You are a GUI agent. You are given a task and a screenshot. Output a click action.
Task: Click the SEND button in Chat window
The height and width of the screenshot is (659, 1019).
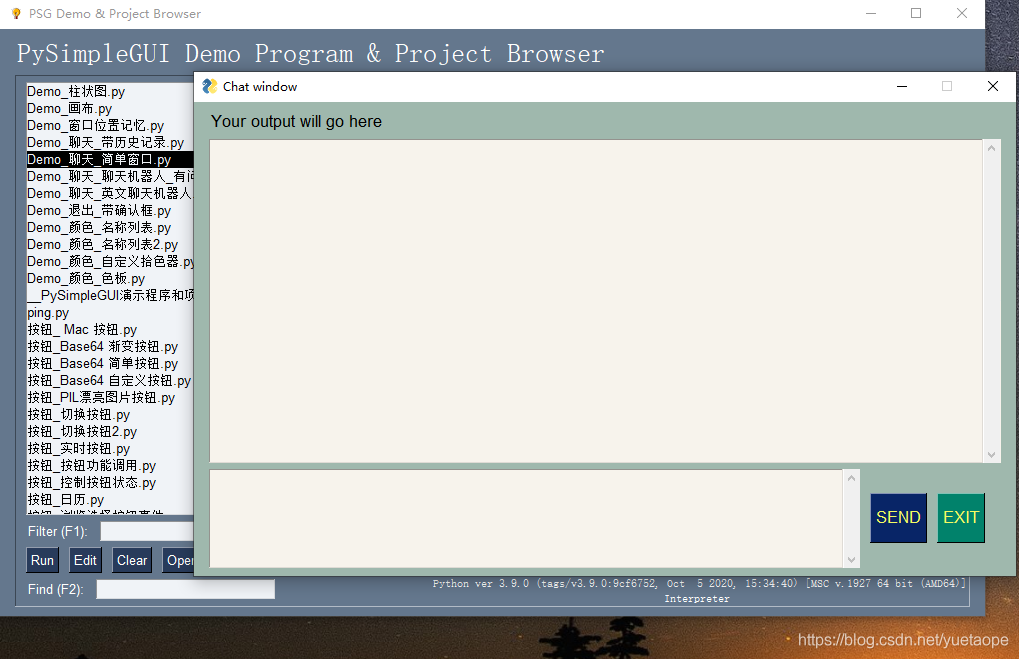click(x=898, y=517)
